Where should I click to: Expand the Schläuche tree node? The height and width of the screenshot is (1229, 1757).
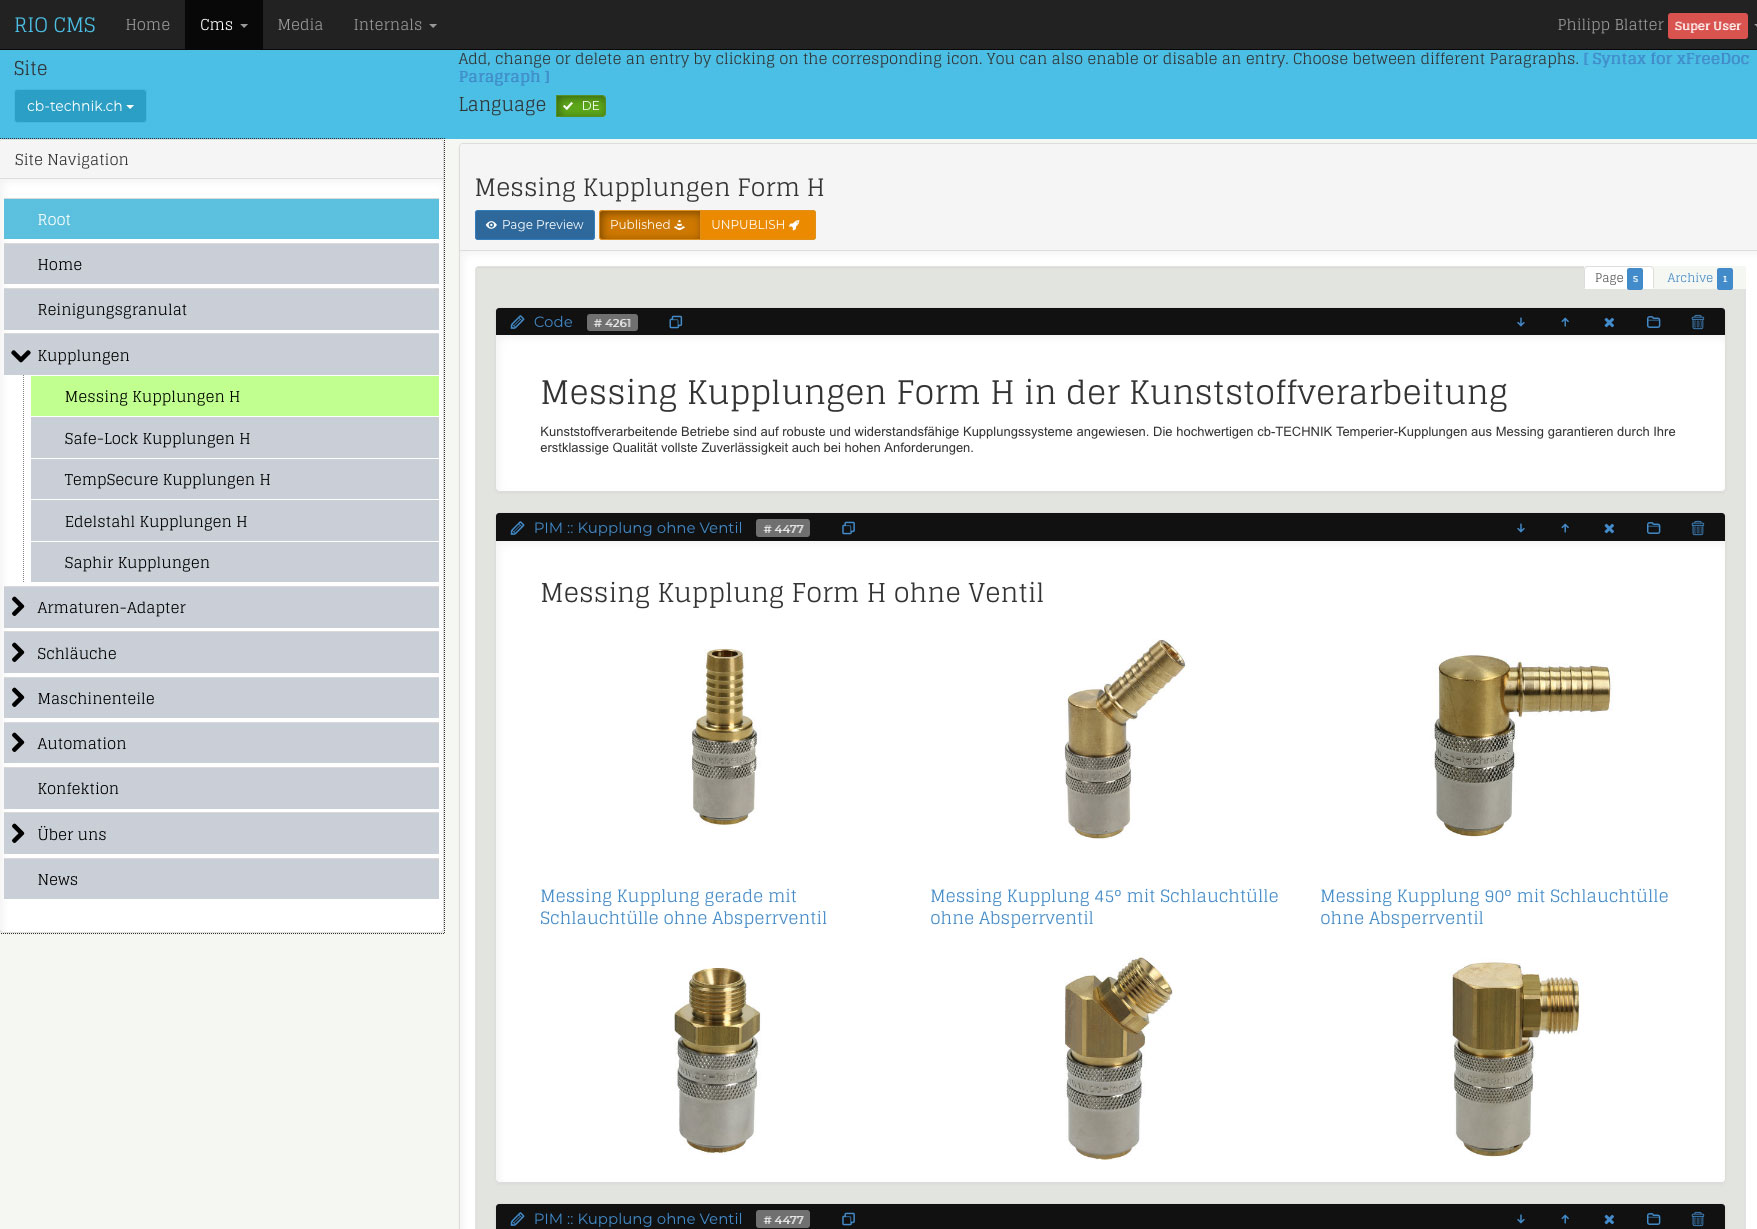click(x=18, y=653)
